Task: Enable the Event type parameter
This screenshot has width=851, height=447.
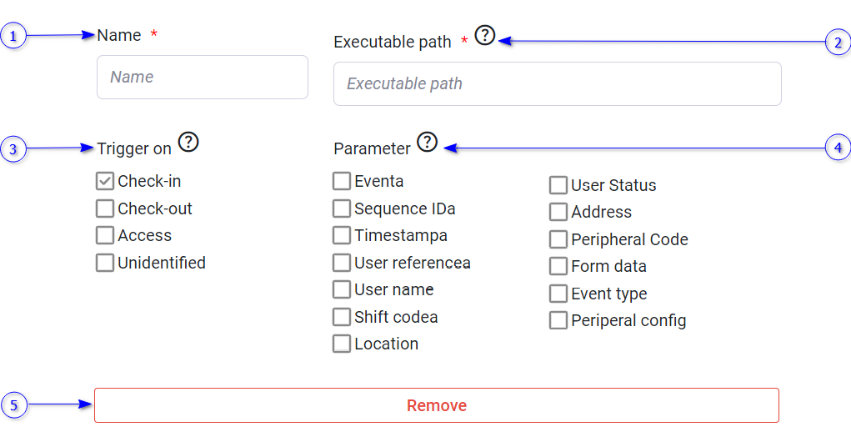Action: 558,294
